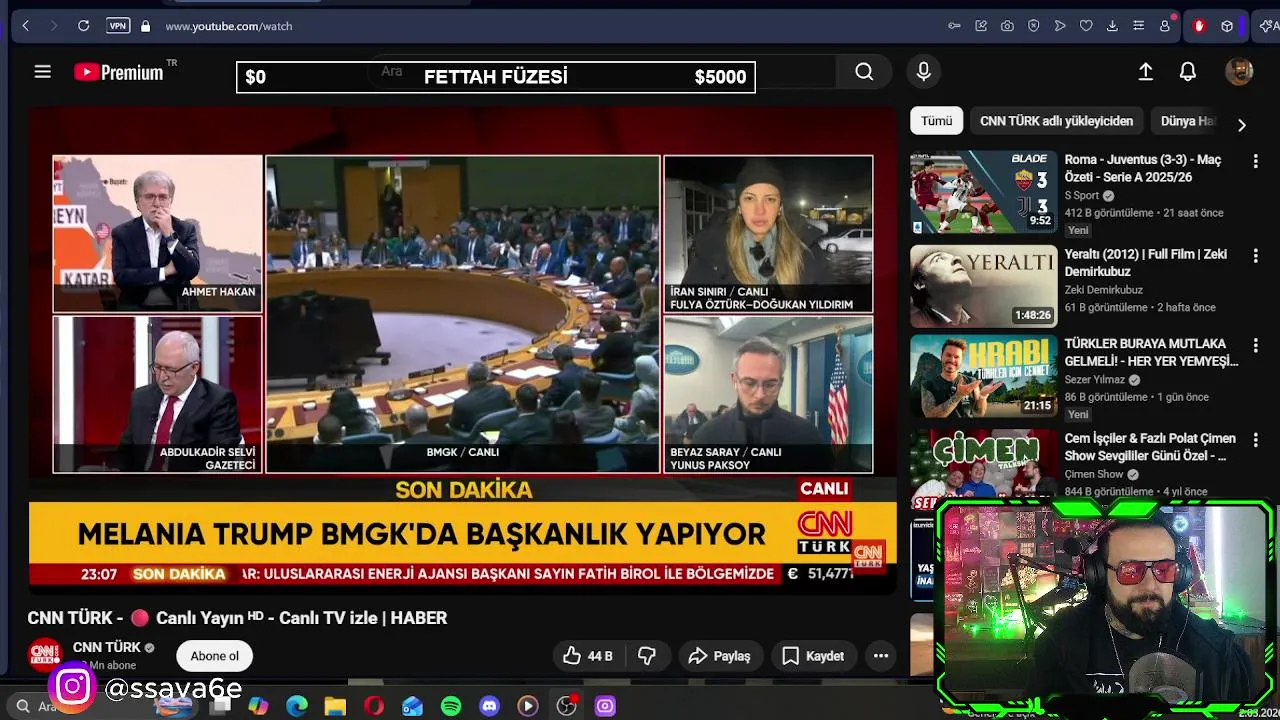
Task: Select the Dünya Ha… filter chip
Action: [x=1188, y=121]
